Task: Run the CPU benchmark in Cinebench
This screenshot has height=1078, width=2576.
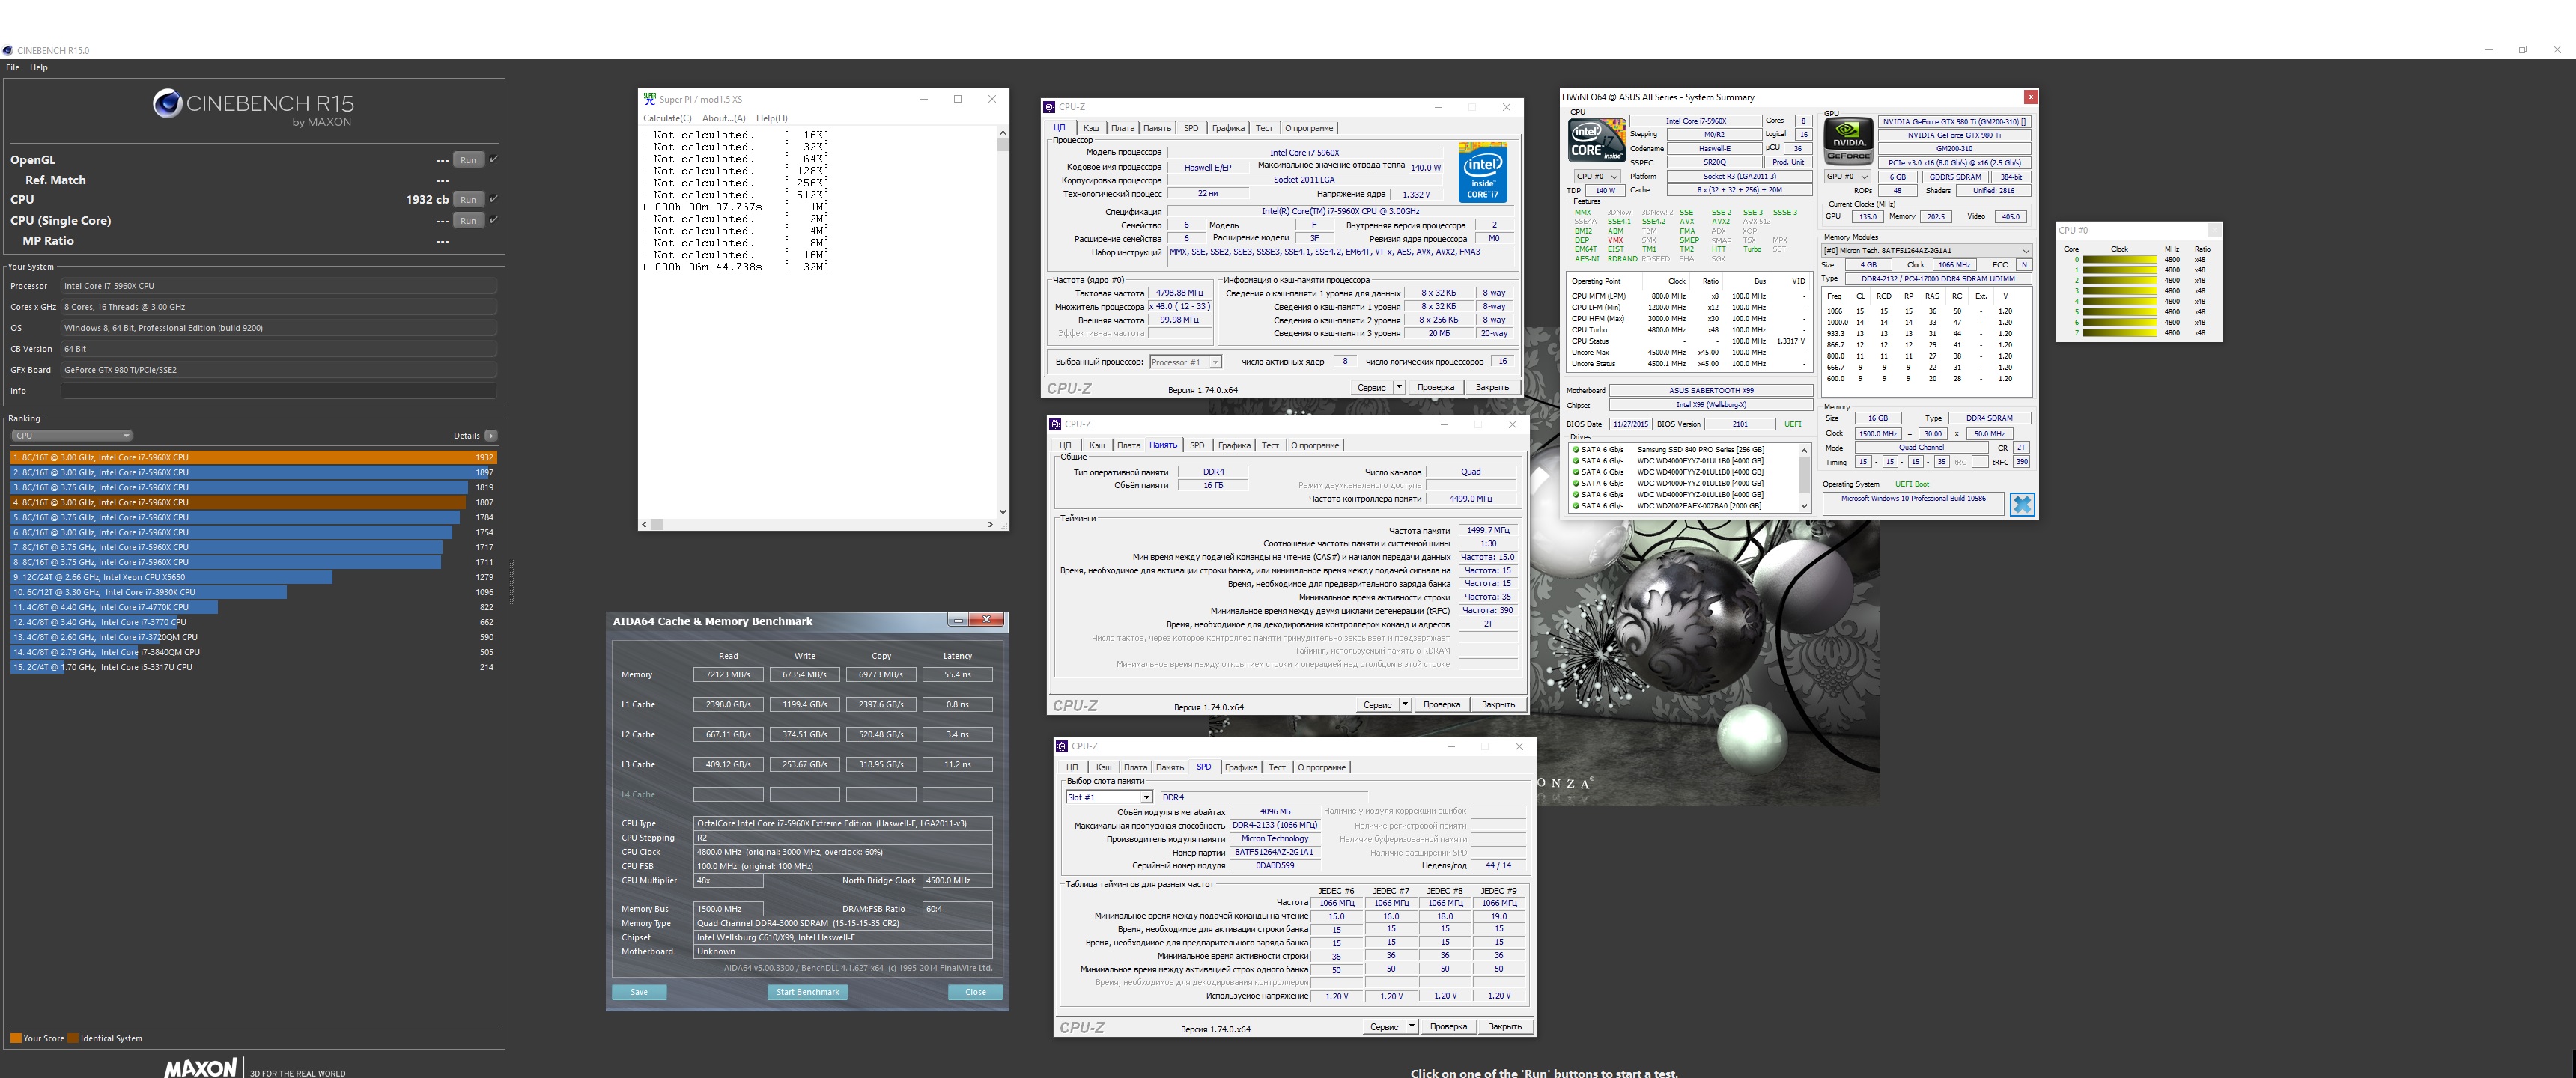Action: (468, 200)
